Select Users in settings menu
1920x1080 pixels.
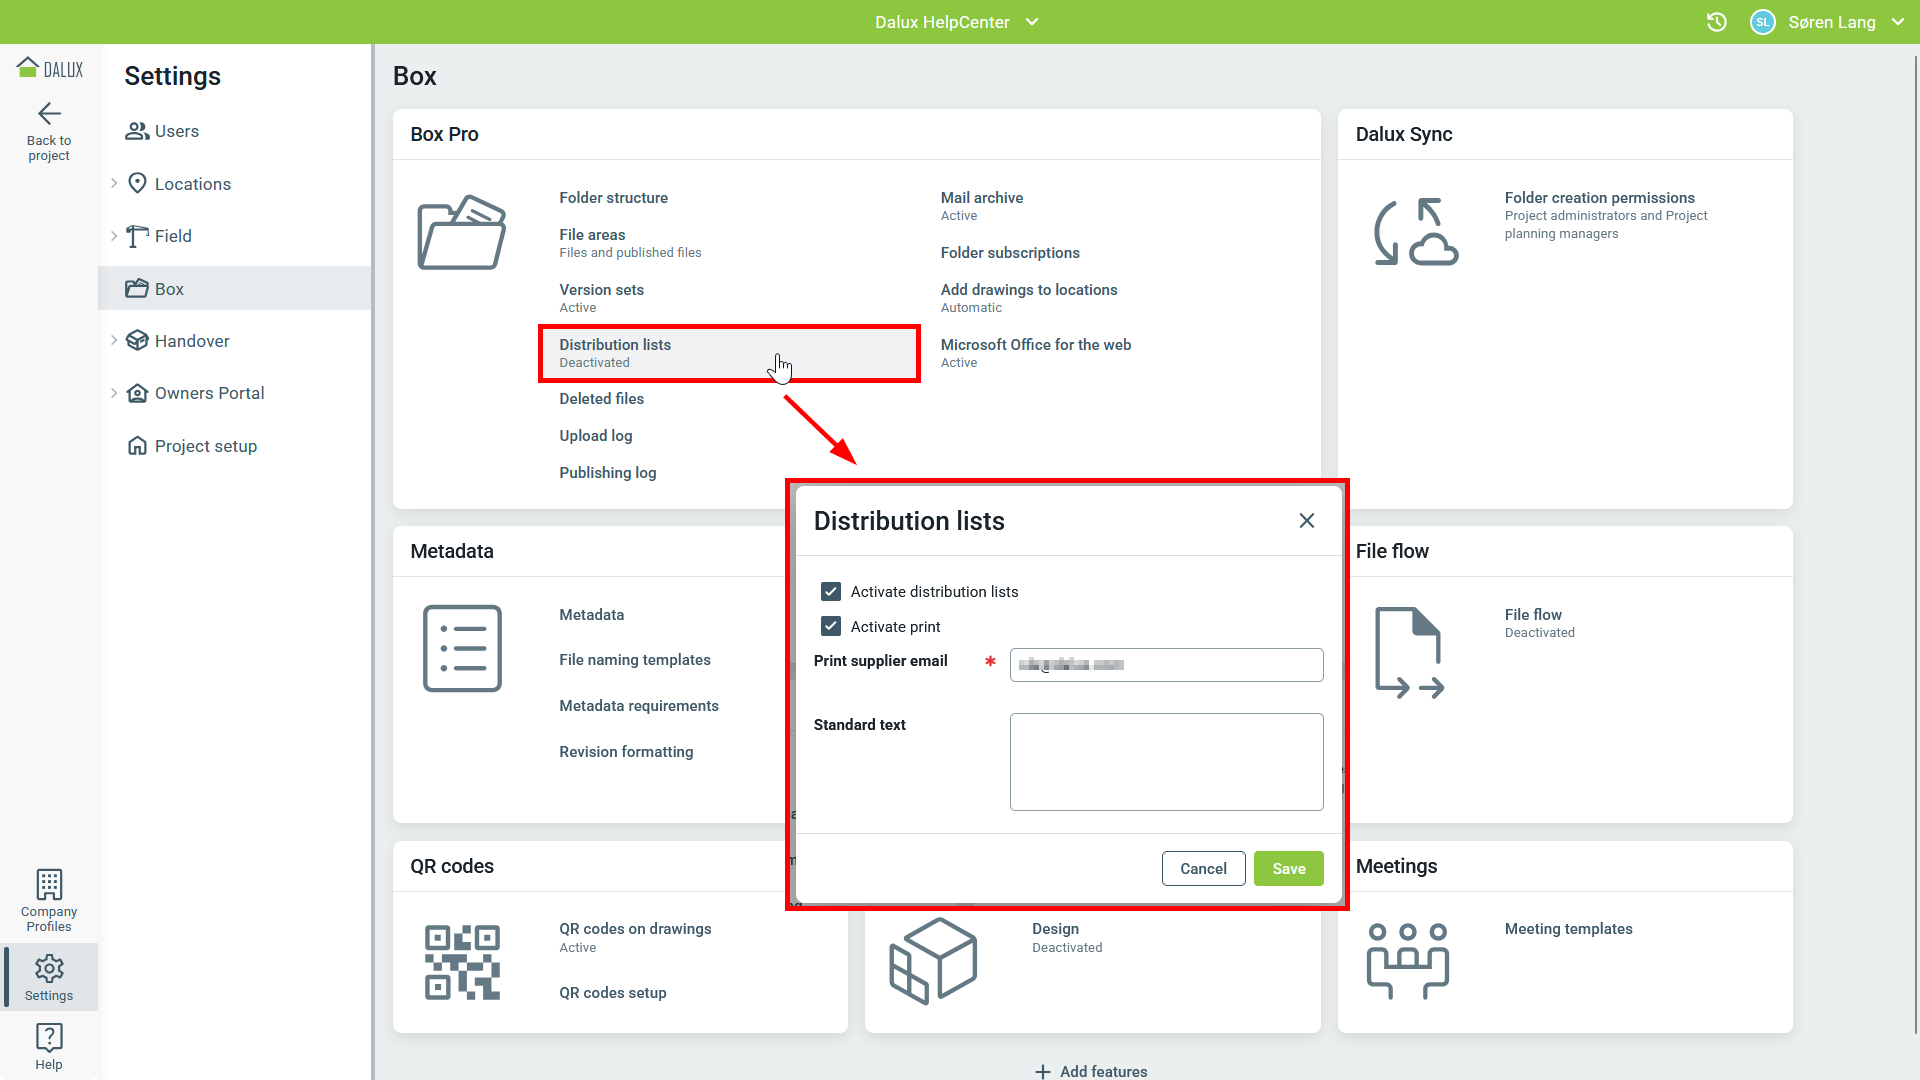[x=176, y=131]
